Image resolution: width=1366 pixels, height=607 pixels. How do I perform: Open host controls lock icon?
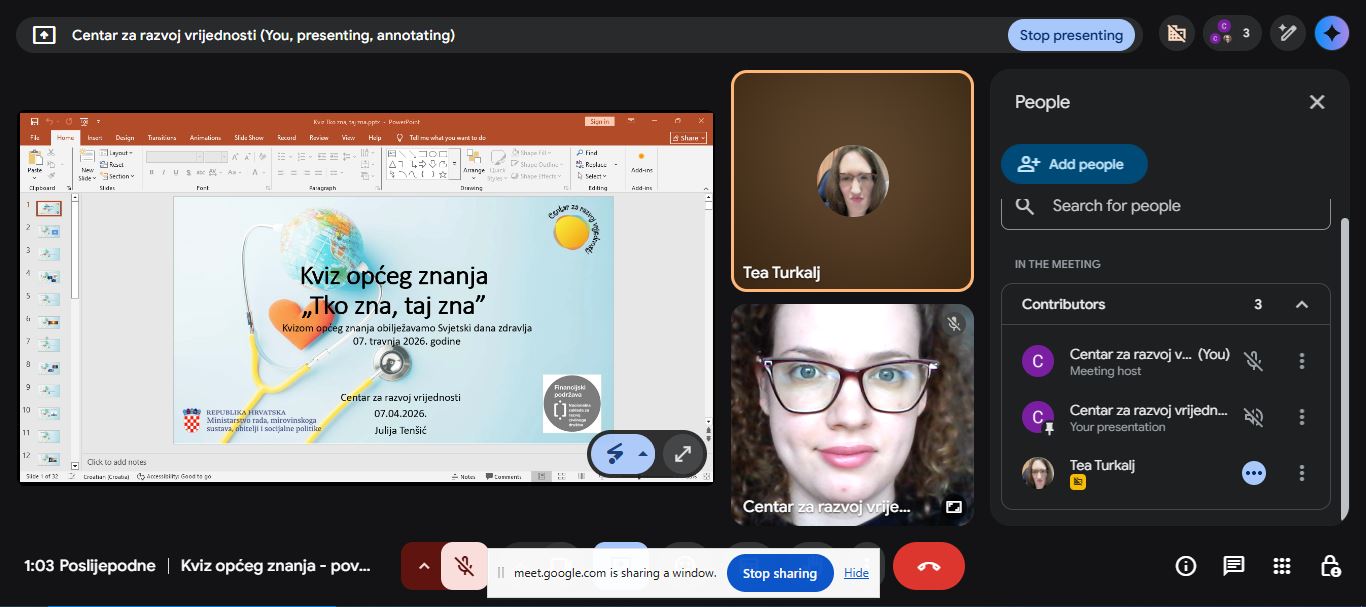coord(1330,566)
